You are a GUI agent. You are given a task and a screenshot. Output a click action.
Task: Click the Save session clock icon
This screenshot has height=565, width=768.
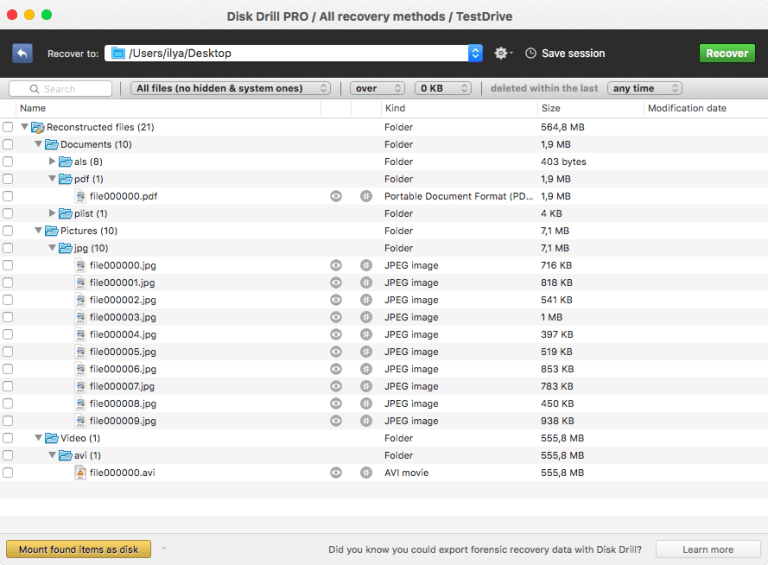pos(530,53)
